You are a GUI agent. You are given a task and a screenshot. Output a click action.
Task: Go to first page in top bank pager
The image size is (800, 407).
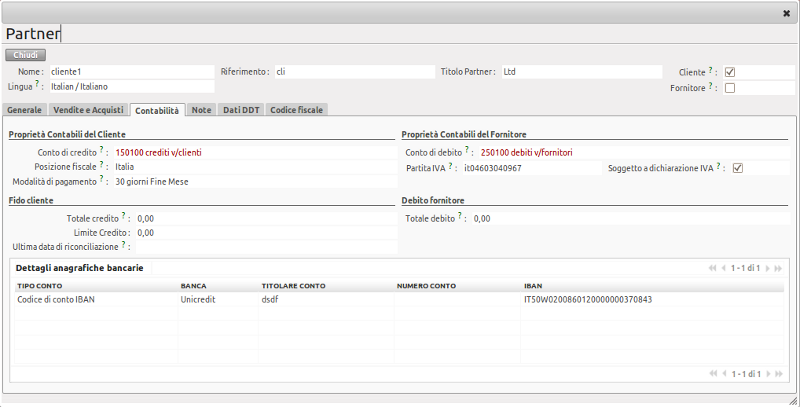coord(712,268)
